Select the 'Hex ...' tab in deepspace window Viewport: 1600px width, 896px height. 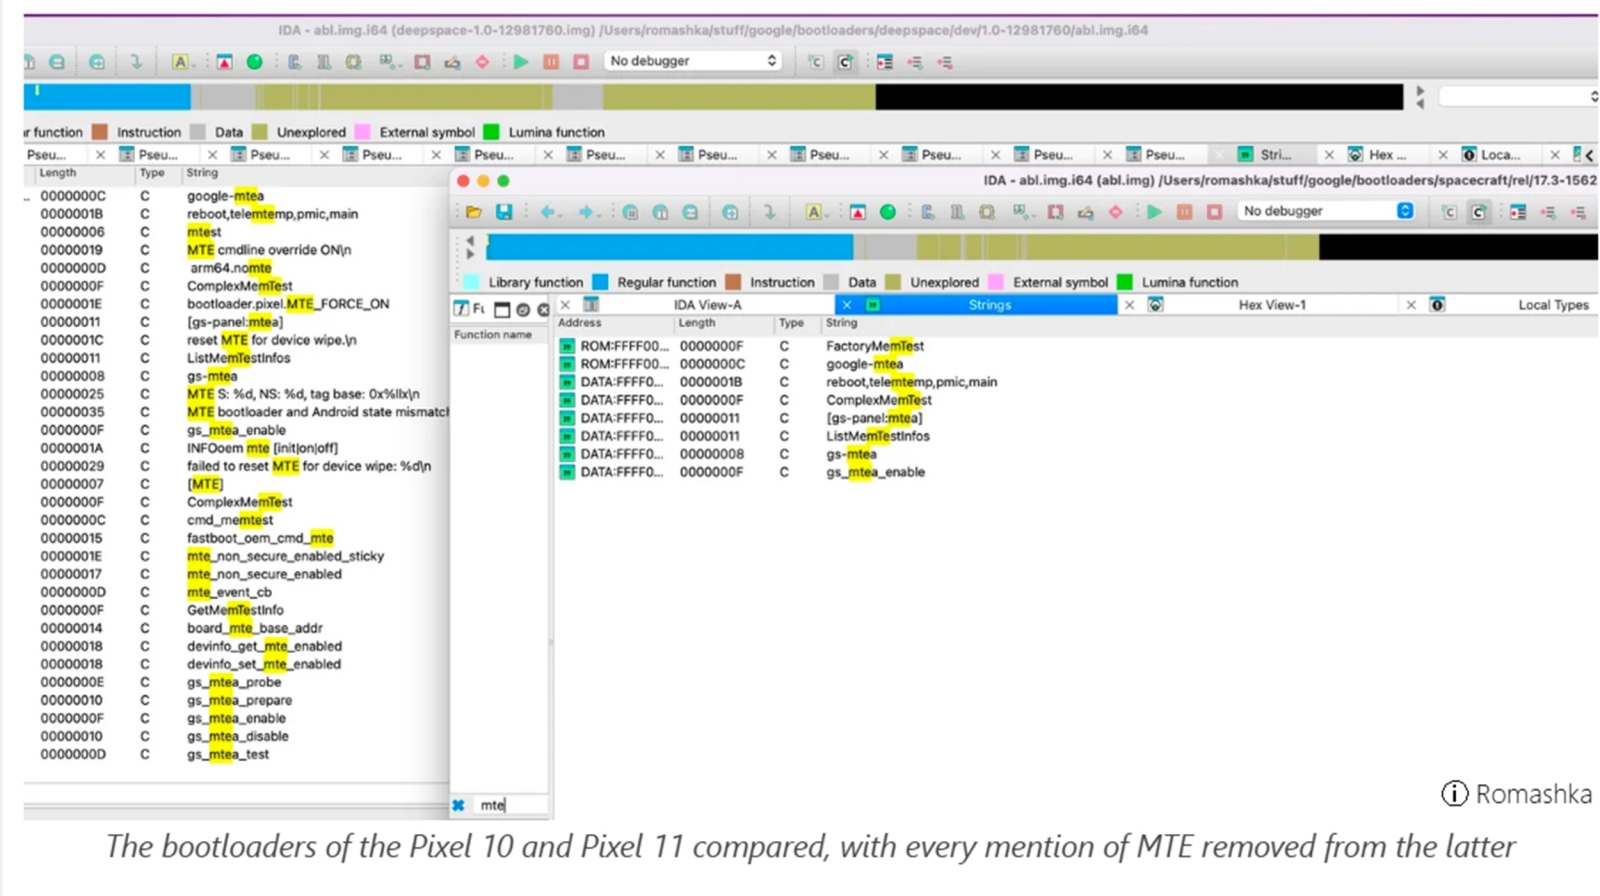coord(1386,155)
